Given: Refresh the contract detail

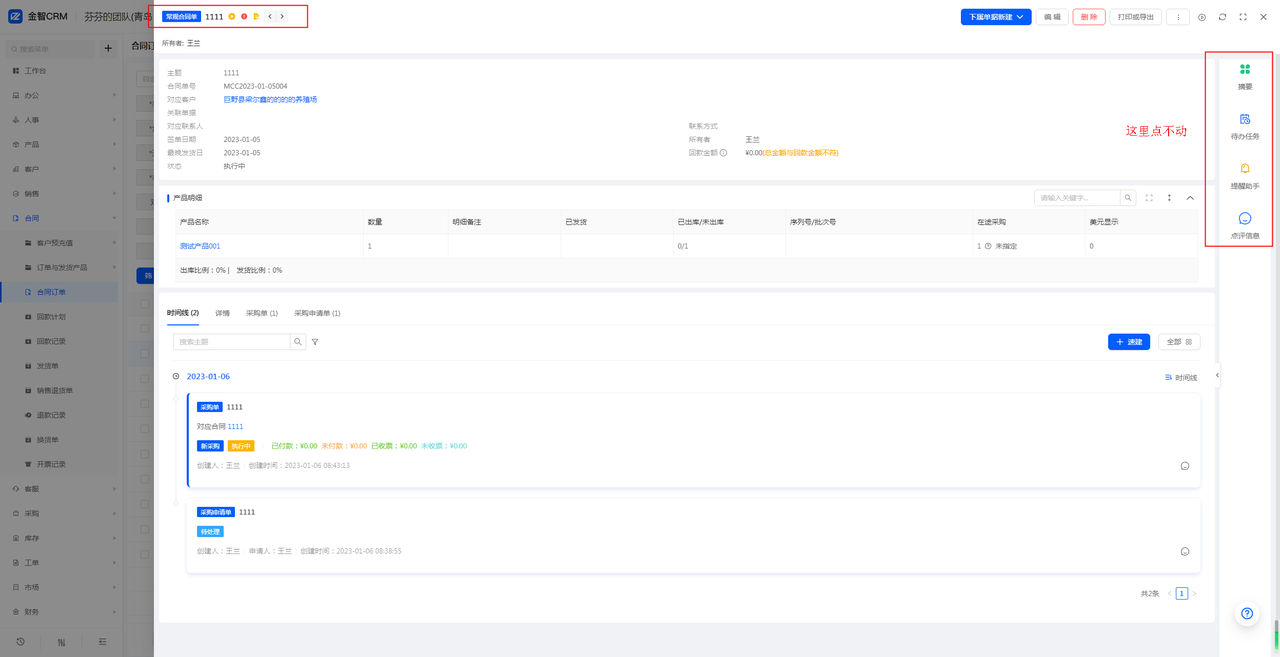Looking at the screenshot, I should tap(1222, 17).
